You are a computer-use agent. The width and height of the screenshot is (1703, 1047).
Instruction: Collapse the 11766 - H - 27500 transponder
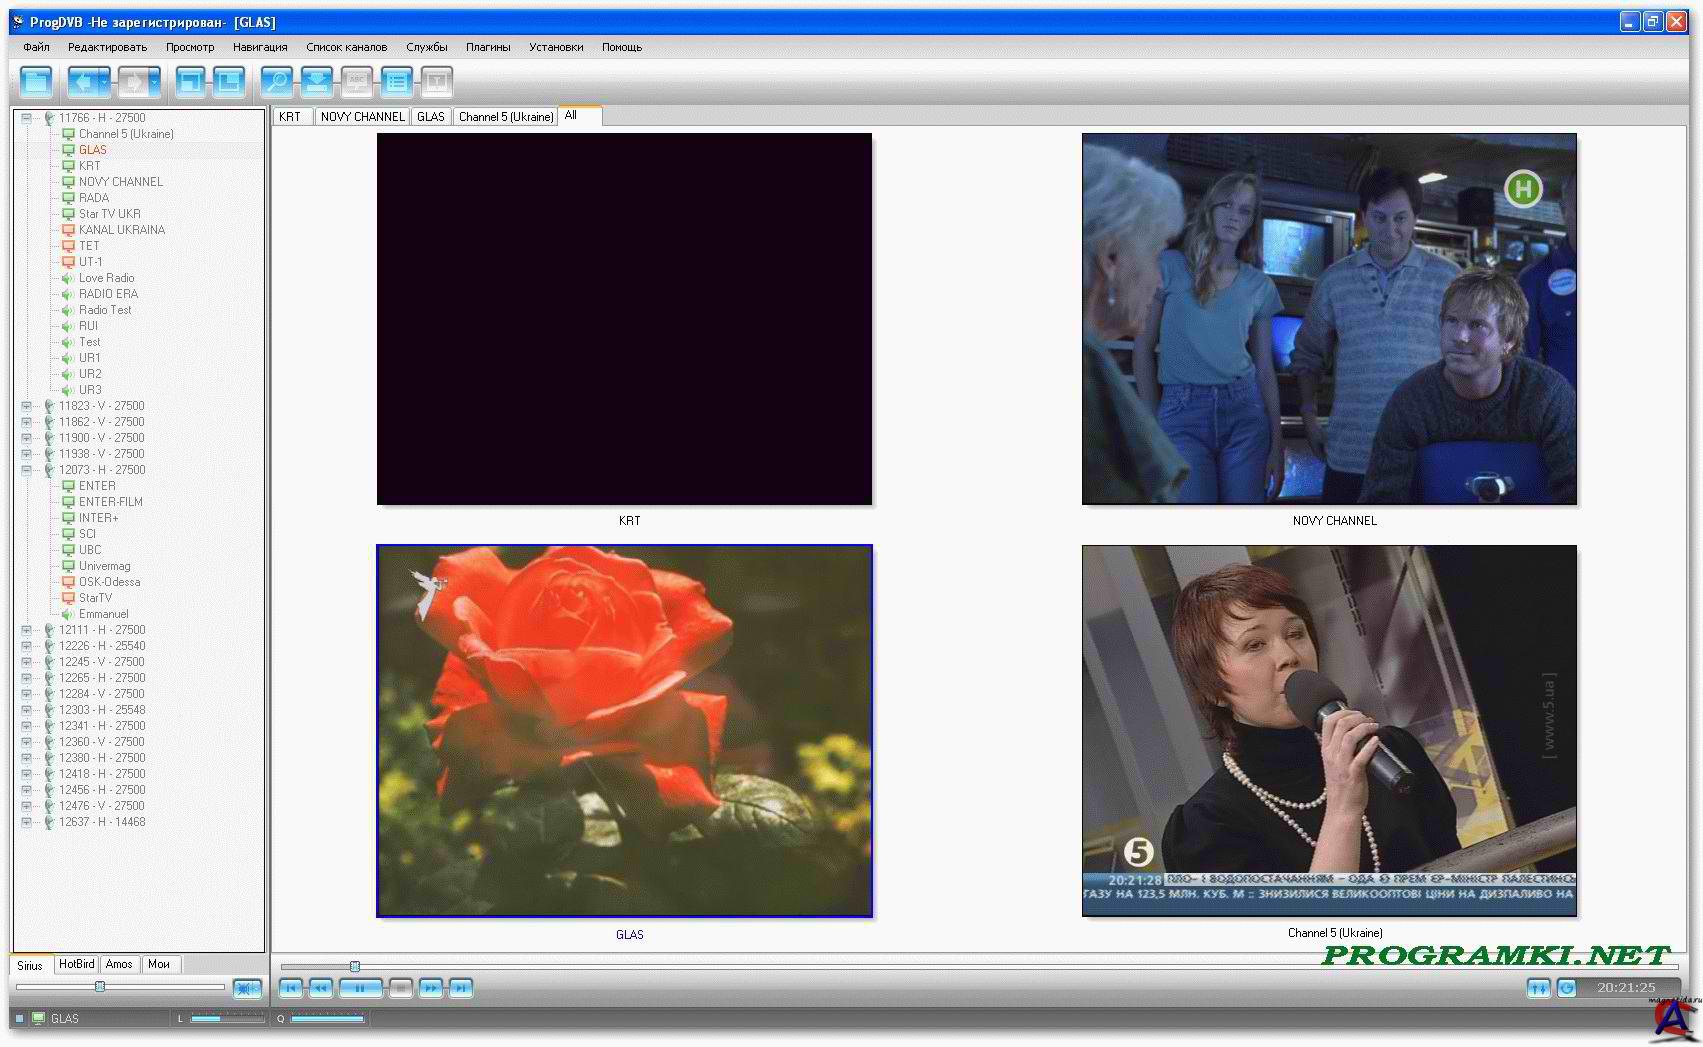tap(27, 118)
